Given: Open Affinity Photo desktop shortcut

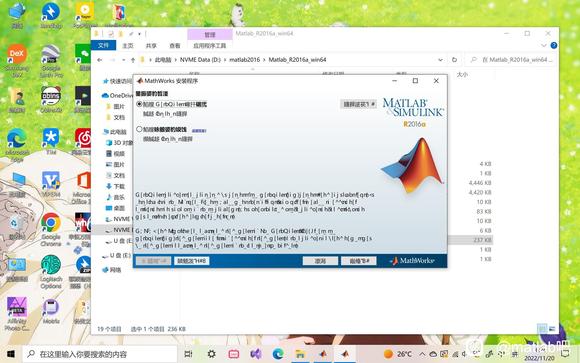Looking at the screenshot, I should click(17, 314).
